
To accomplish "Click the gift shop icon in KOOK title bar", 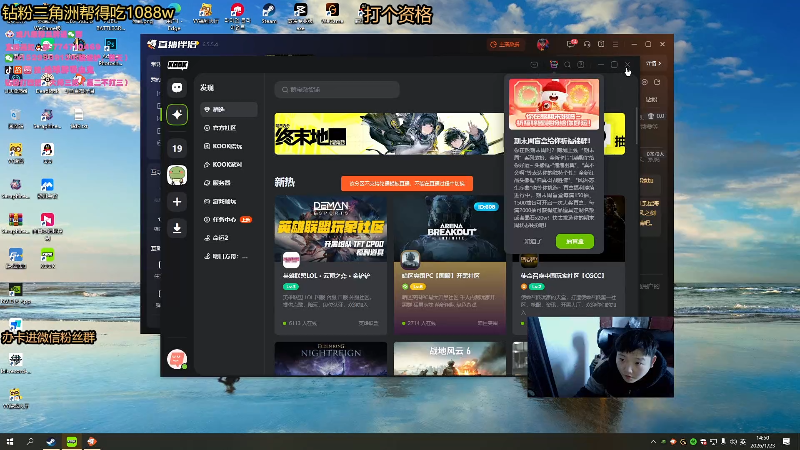I will tap(554, 65).
